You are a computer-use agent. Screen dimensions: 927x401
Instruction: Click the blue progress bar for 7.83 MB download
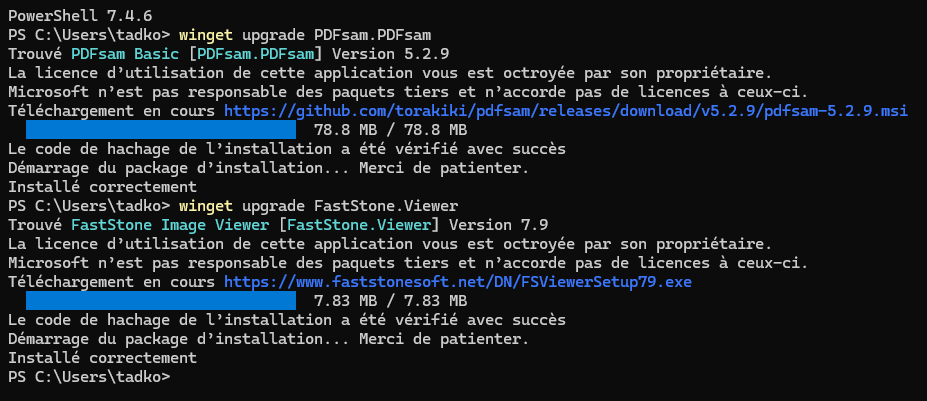tap(161, 300)
